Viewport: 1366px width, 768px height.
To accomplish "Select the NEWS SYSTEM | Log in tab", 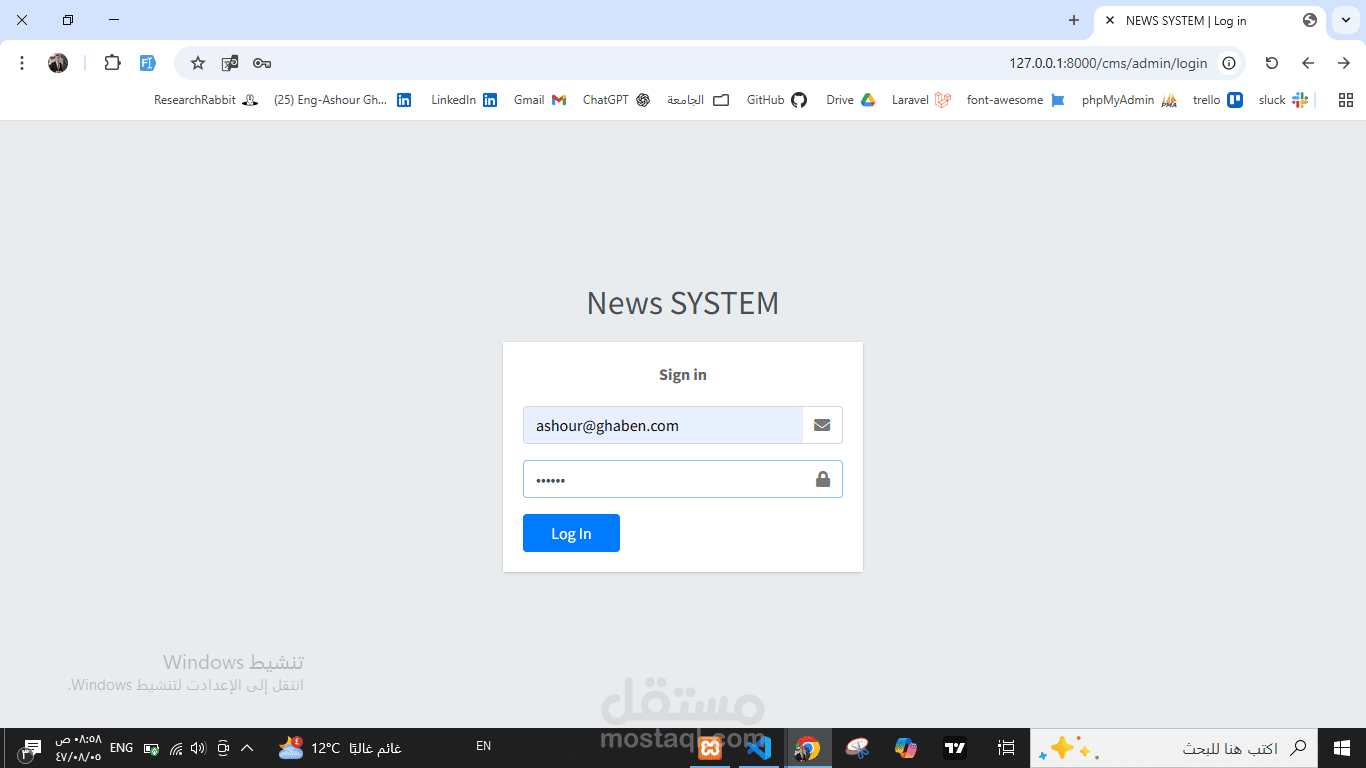I will coord(1185,20).
